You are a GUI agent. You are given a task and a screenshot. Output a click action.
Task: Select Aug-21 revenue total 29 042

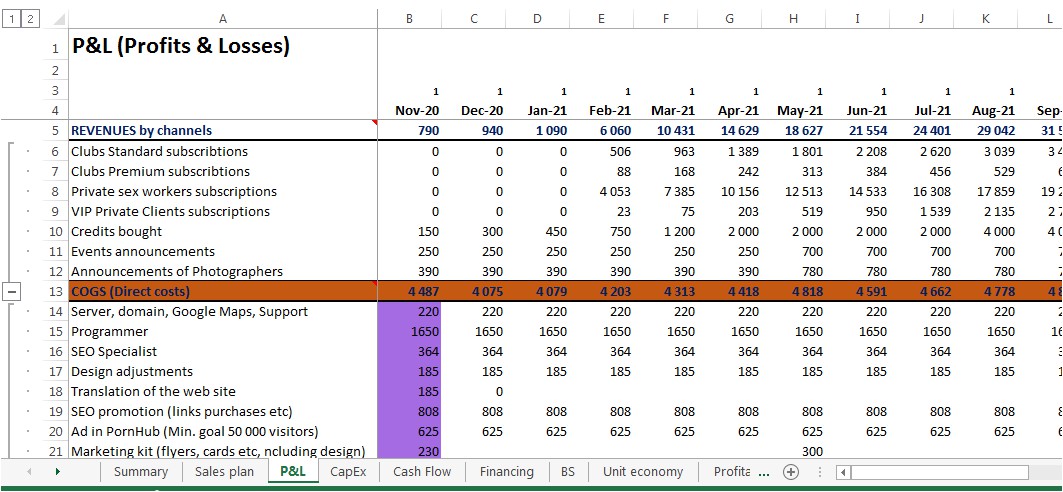(x=985, y=131)
